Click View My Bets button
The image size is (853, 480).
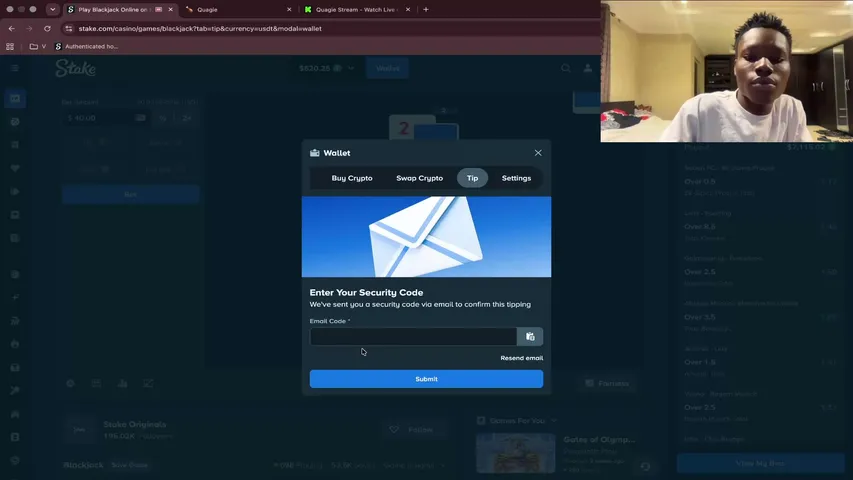point(760,463)
